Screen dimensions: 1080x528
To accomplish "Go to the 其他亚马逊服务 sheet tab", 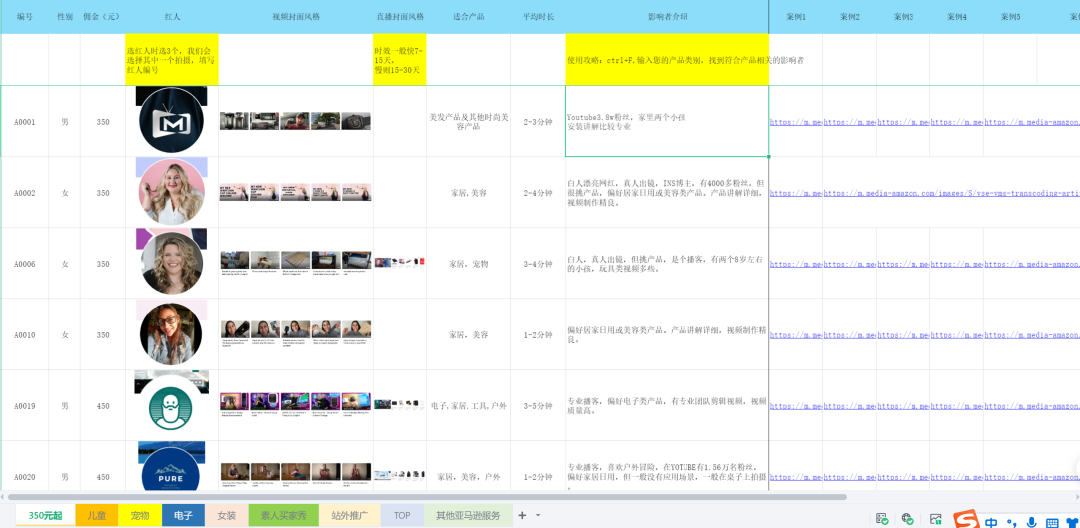I will click(468, 515).
